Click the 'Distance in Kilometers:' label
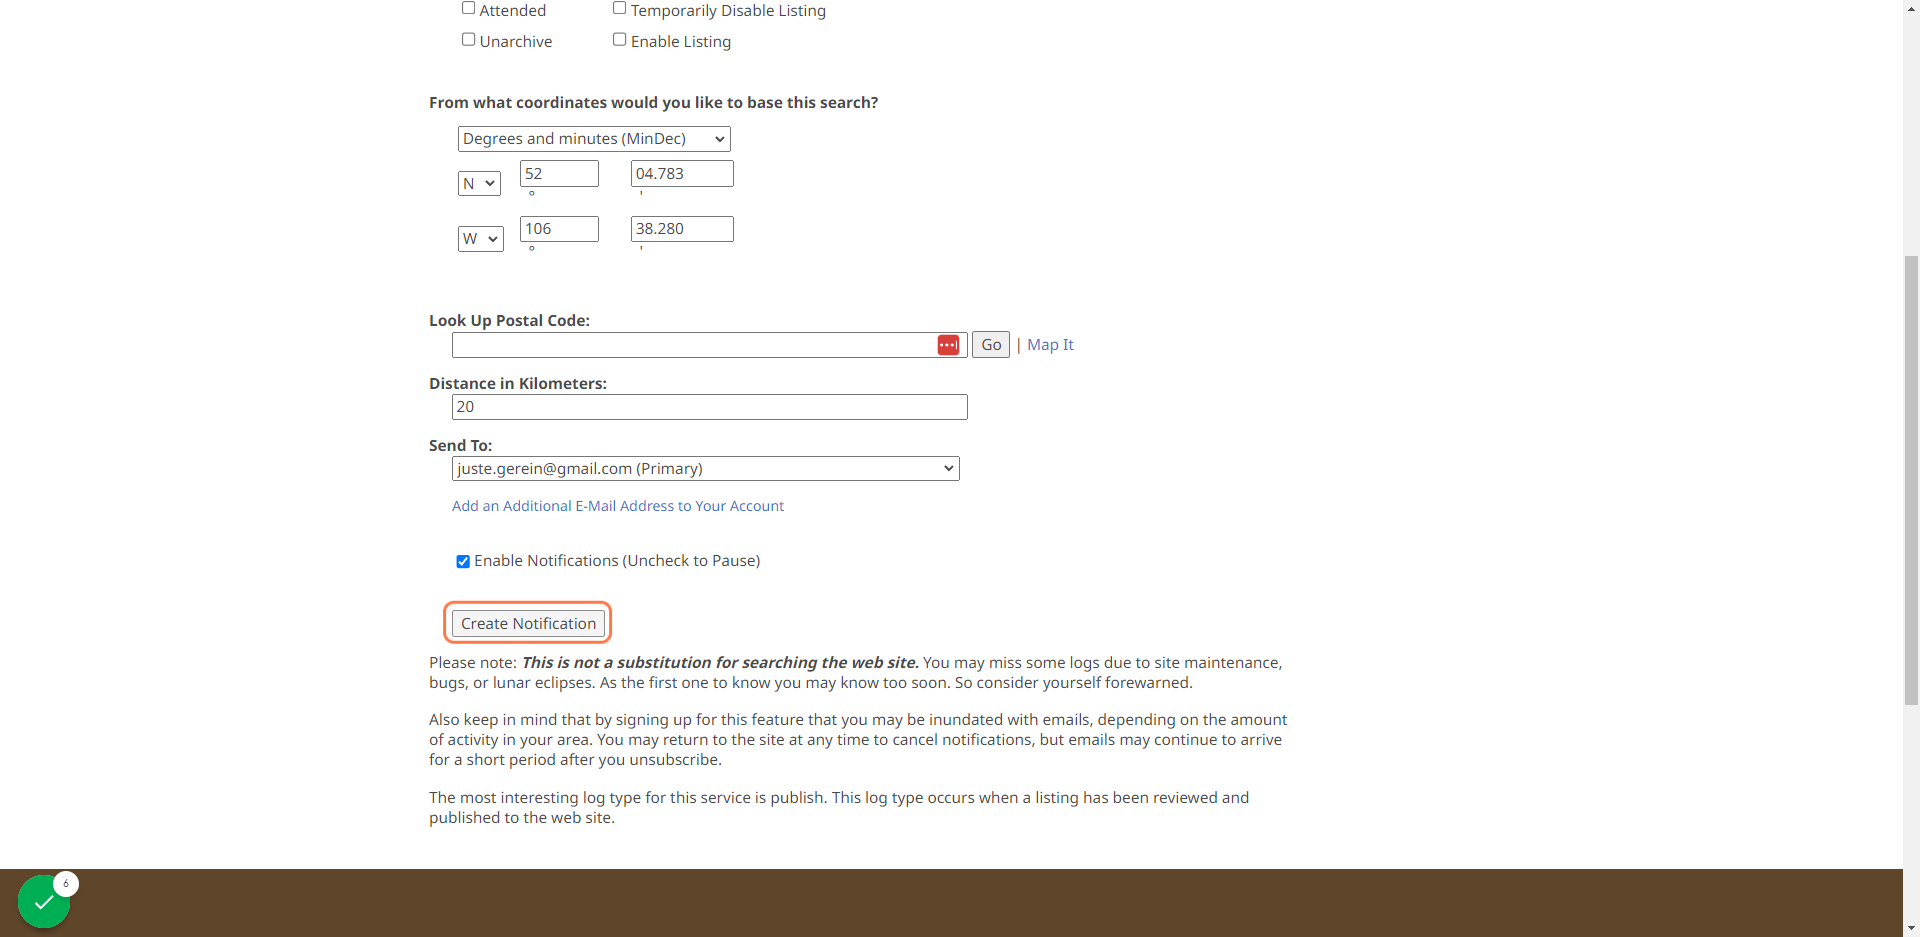 tap(518, 384)
